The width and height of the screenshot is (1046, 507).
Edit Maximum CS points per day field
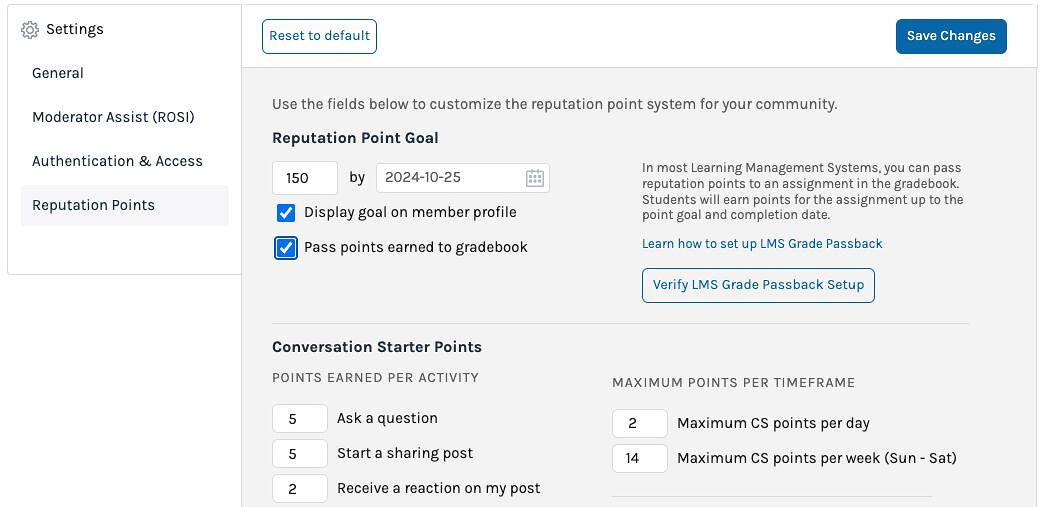click(x=639, y=424)
